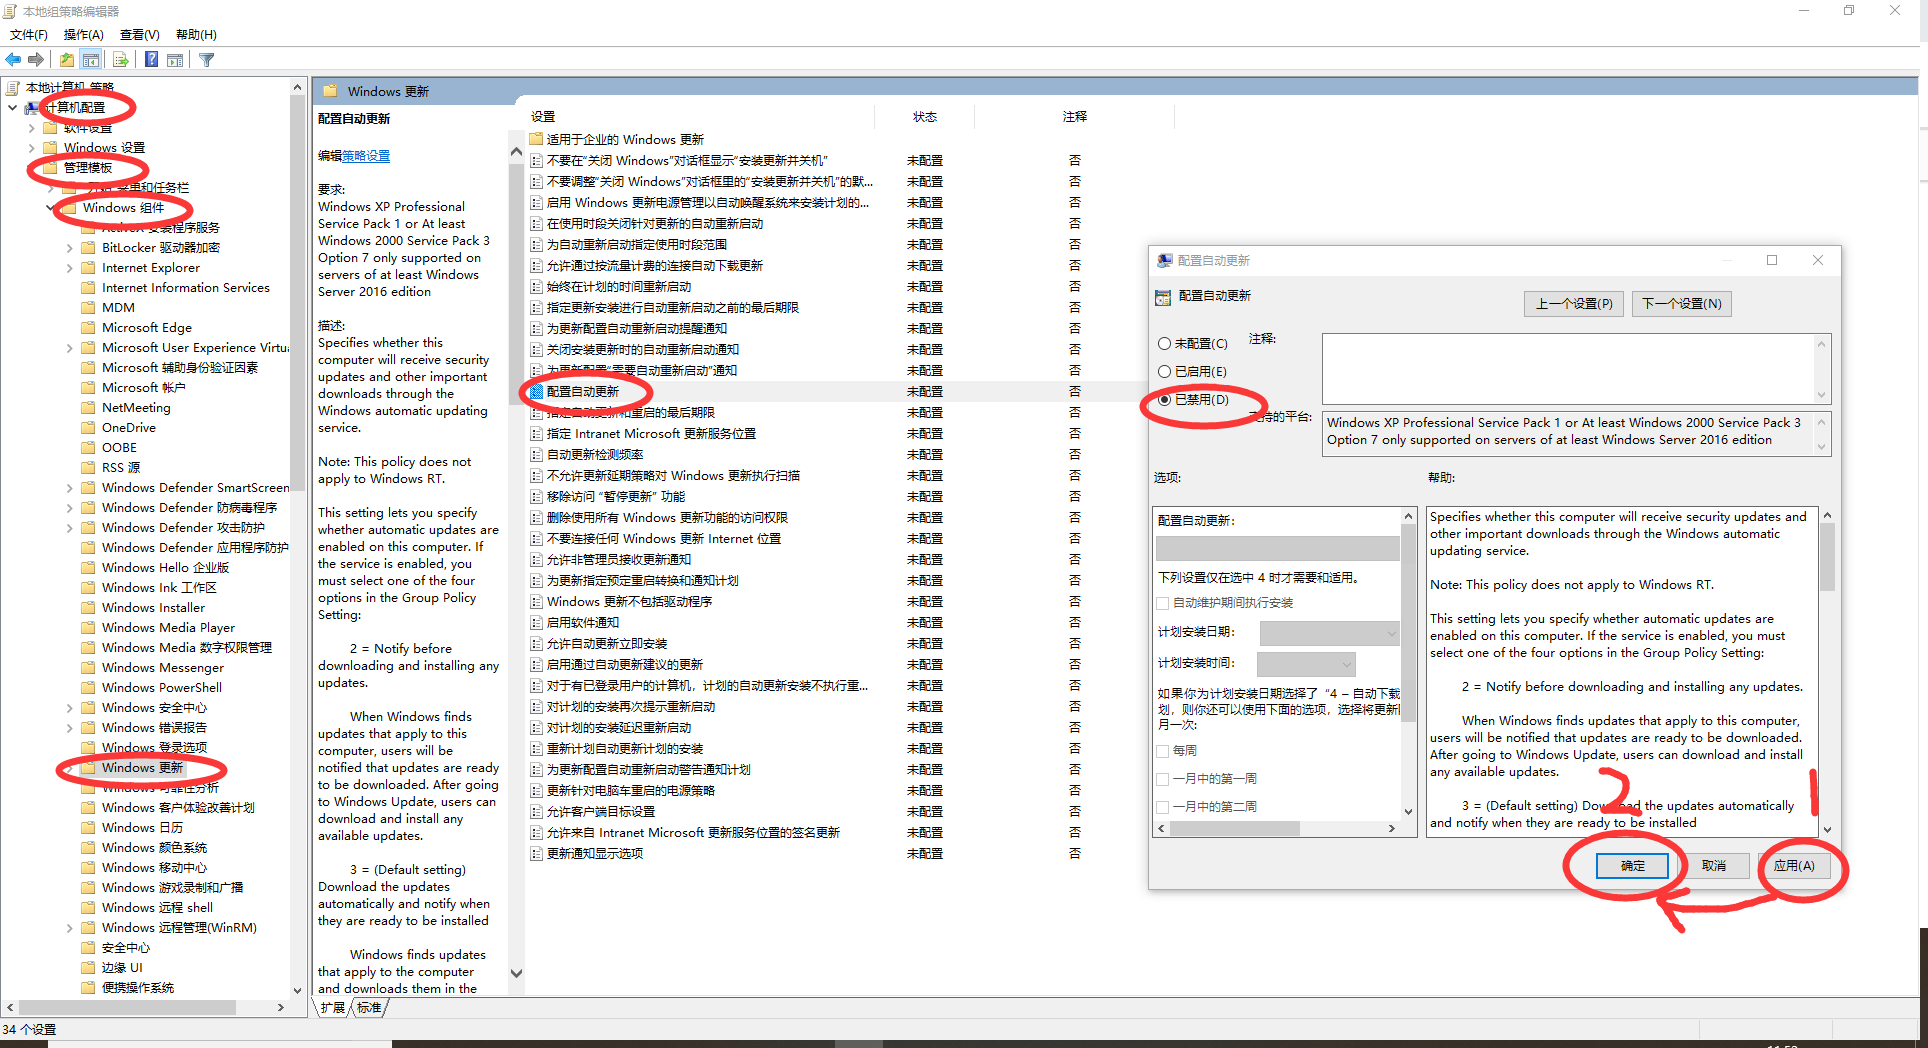Click the settings icon beside the dialog heading 配置自动更新
Screen dimensions: 1928x1048
point(1163,297)
